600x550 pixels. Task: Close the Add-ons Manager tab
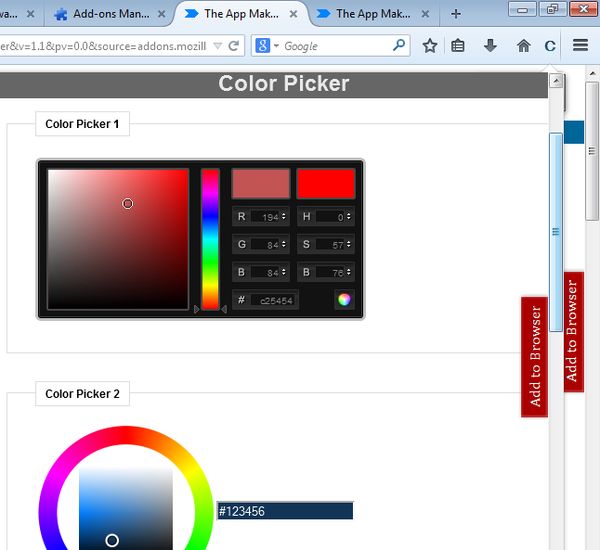[x=162, y=14]
